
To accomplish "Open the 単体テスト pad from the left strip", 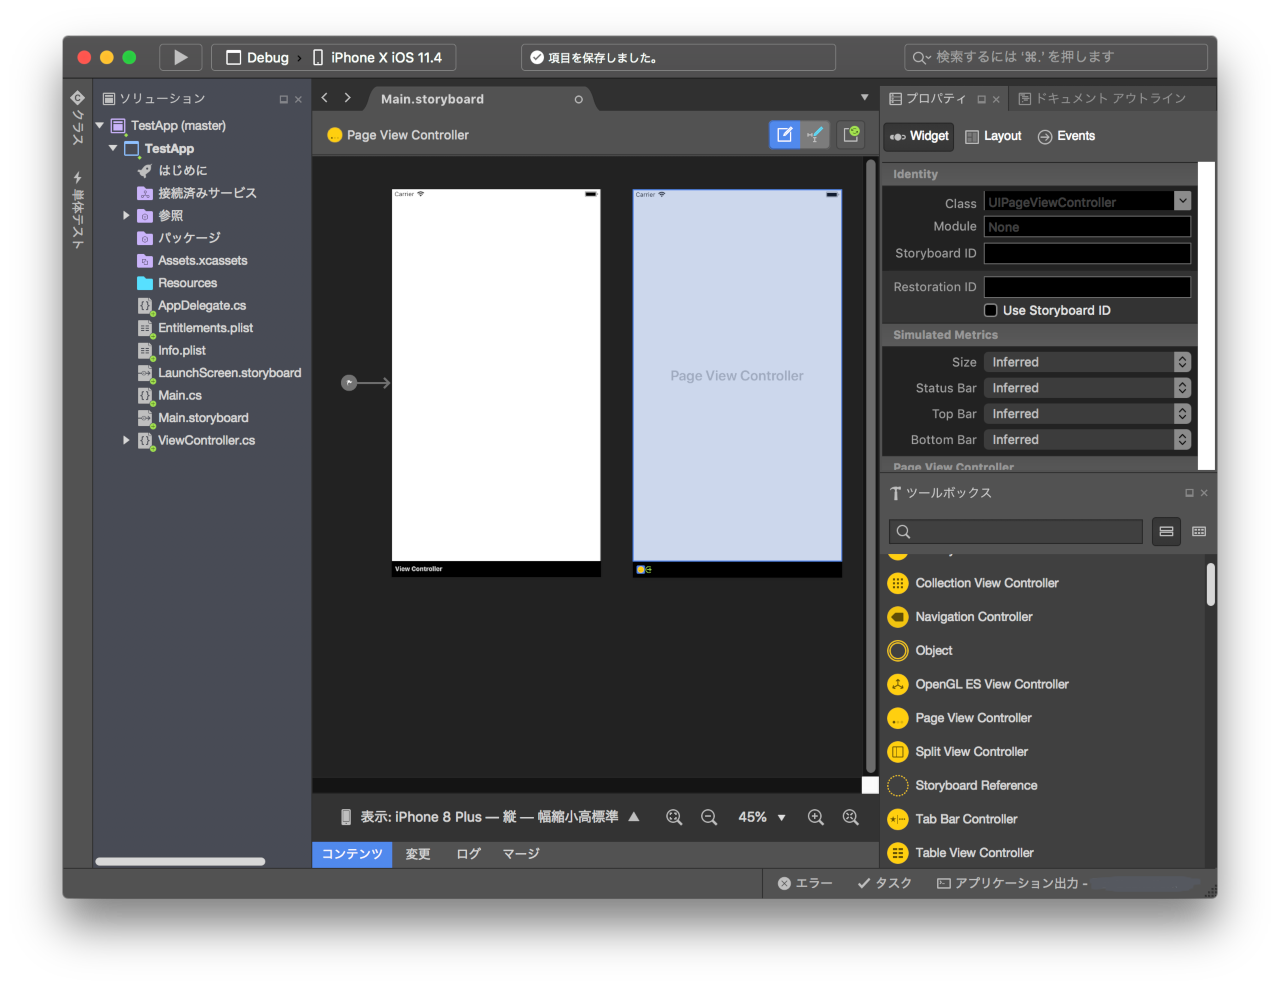I will tap(77, 211).
